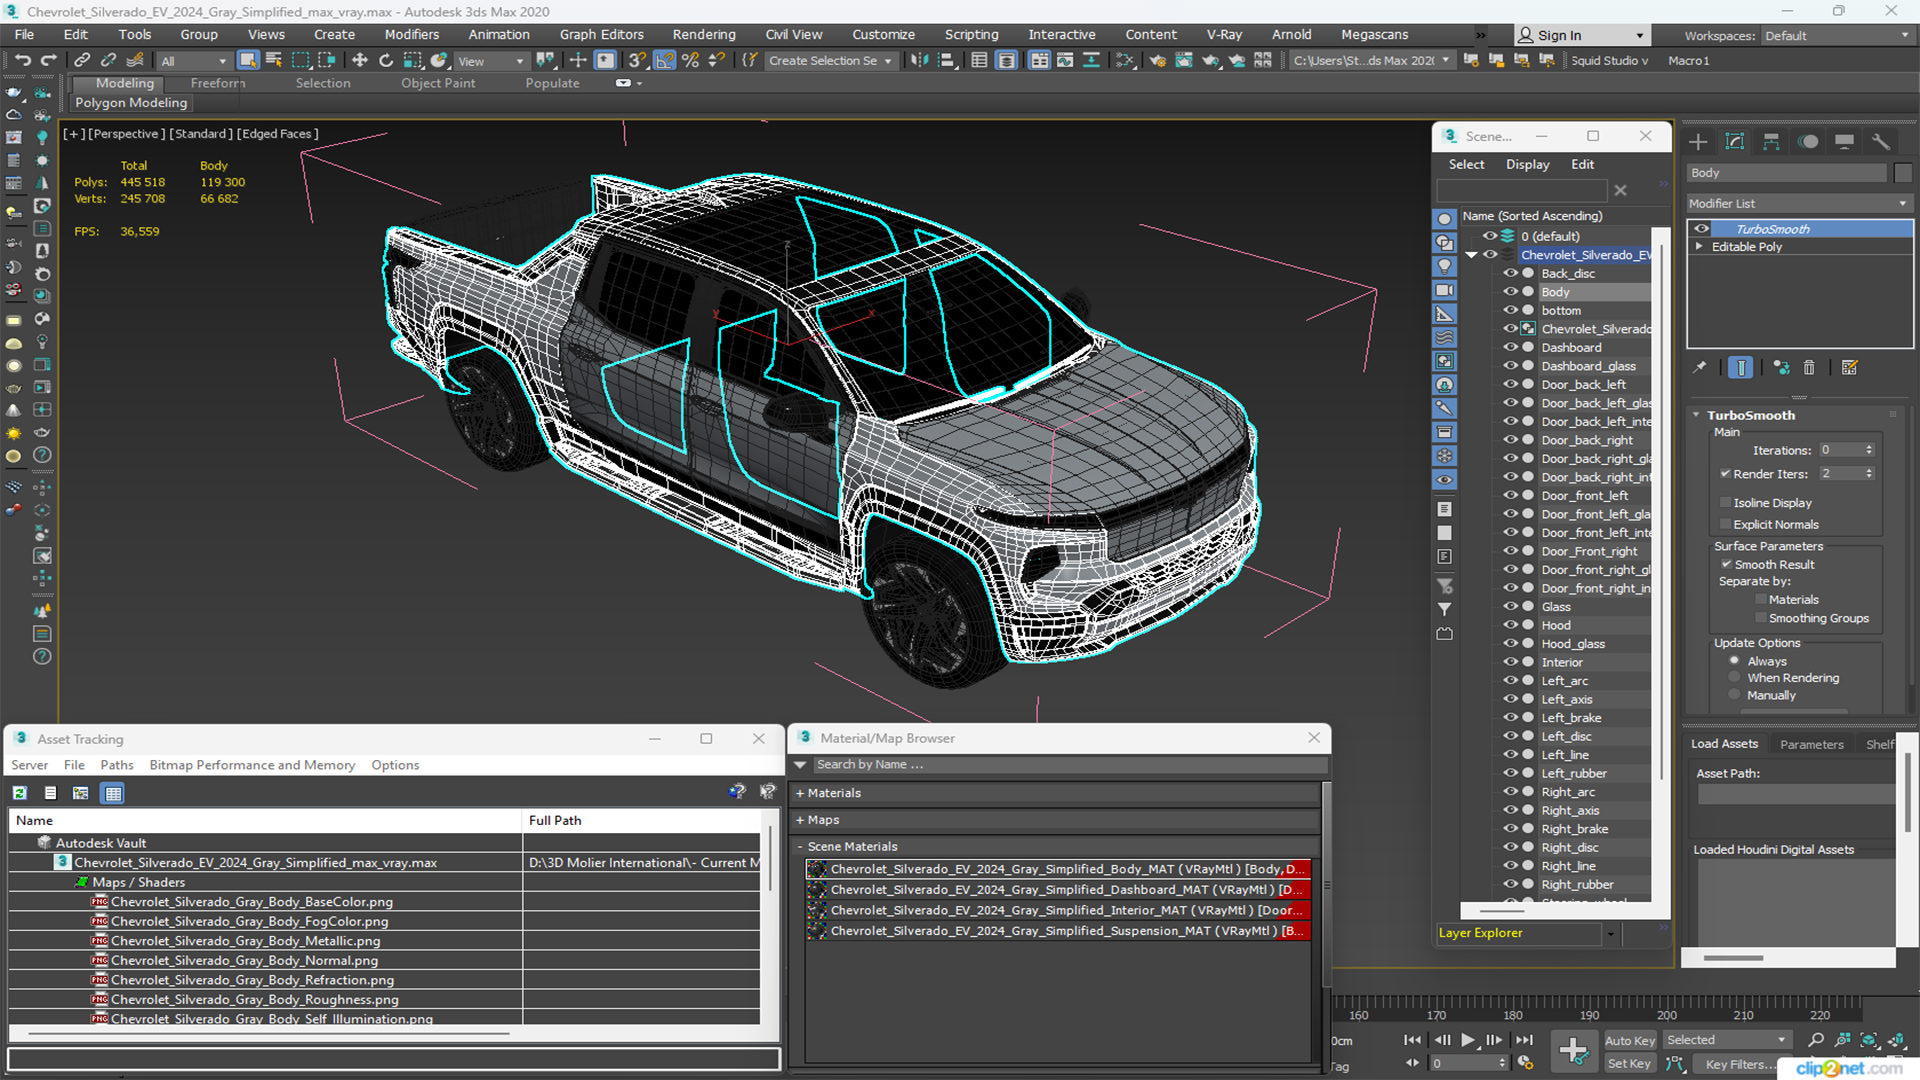This screenshot has height=1080, width=1920.
Task: Toggle the Smooth Result checkbox
Action: (x=1726, y=564)
